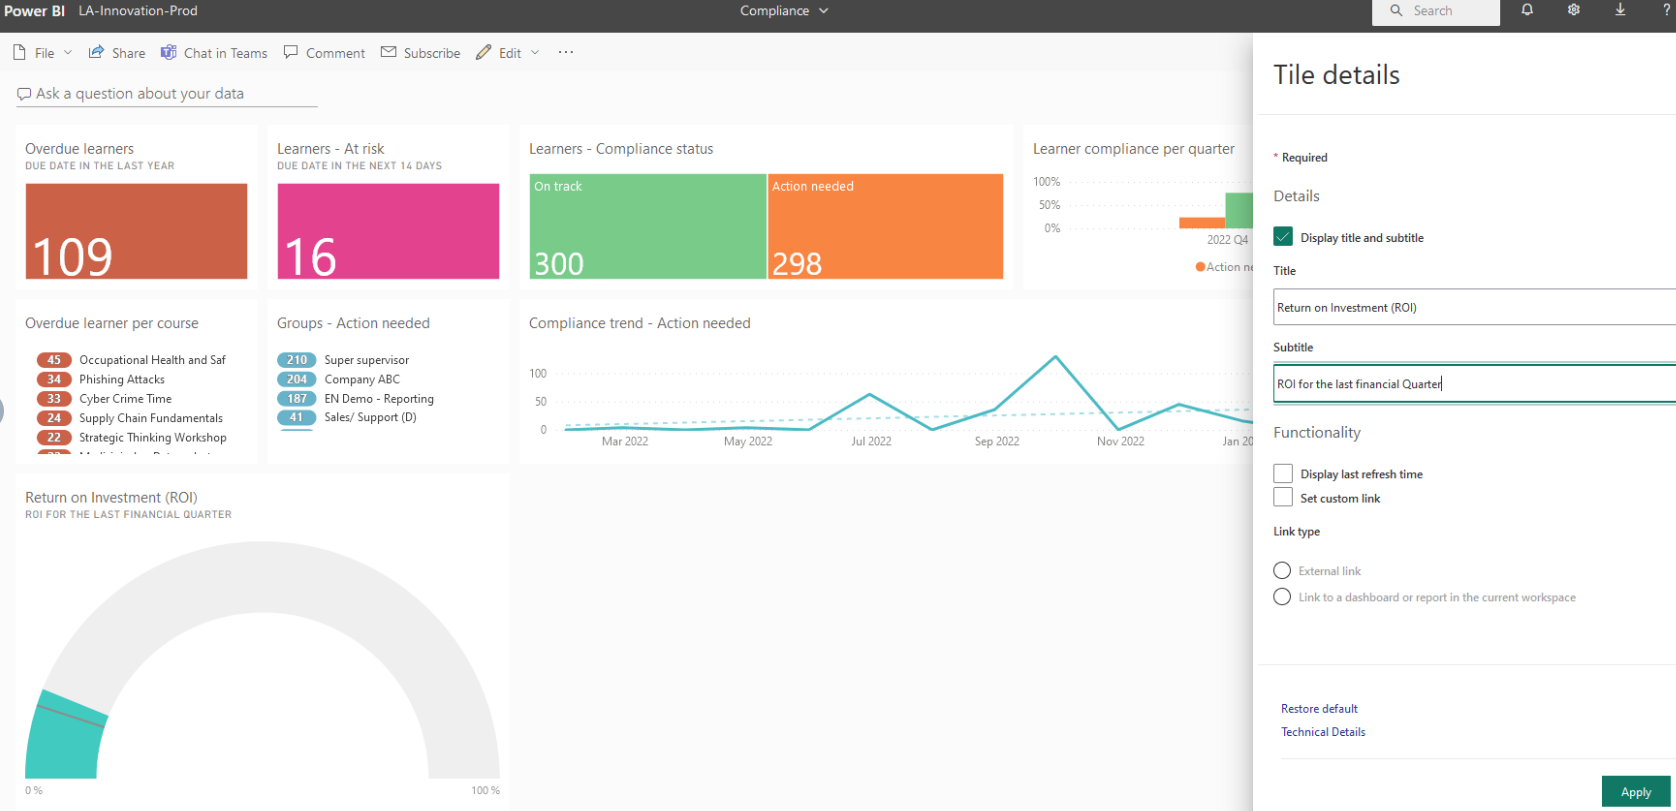Open the File menu dropdown
The image size is (1676, 811).
click(44, 53)
